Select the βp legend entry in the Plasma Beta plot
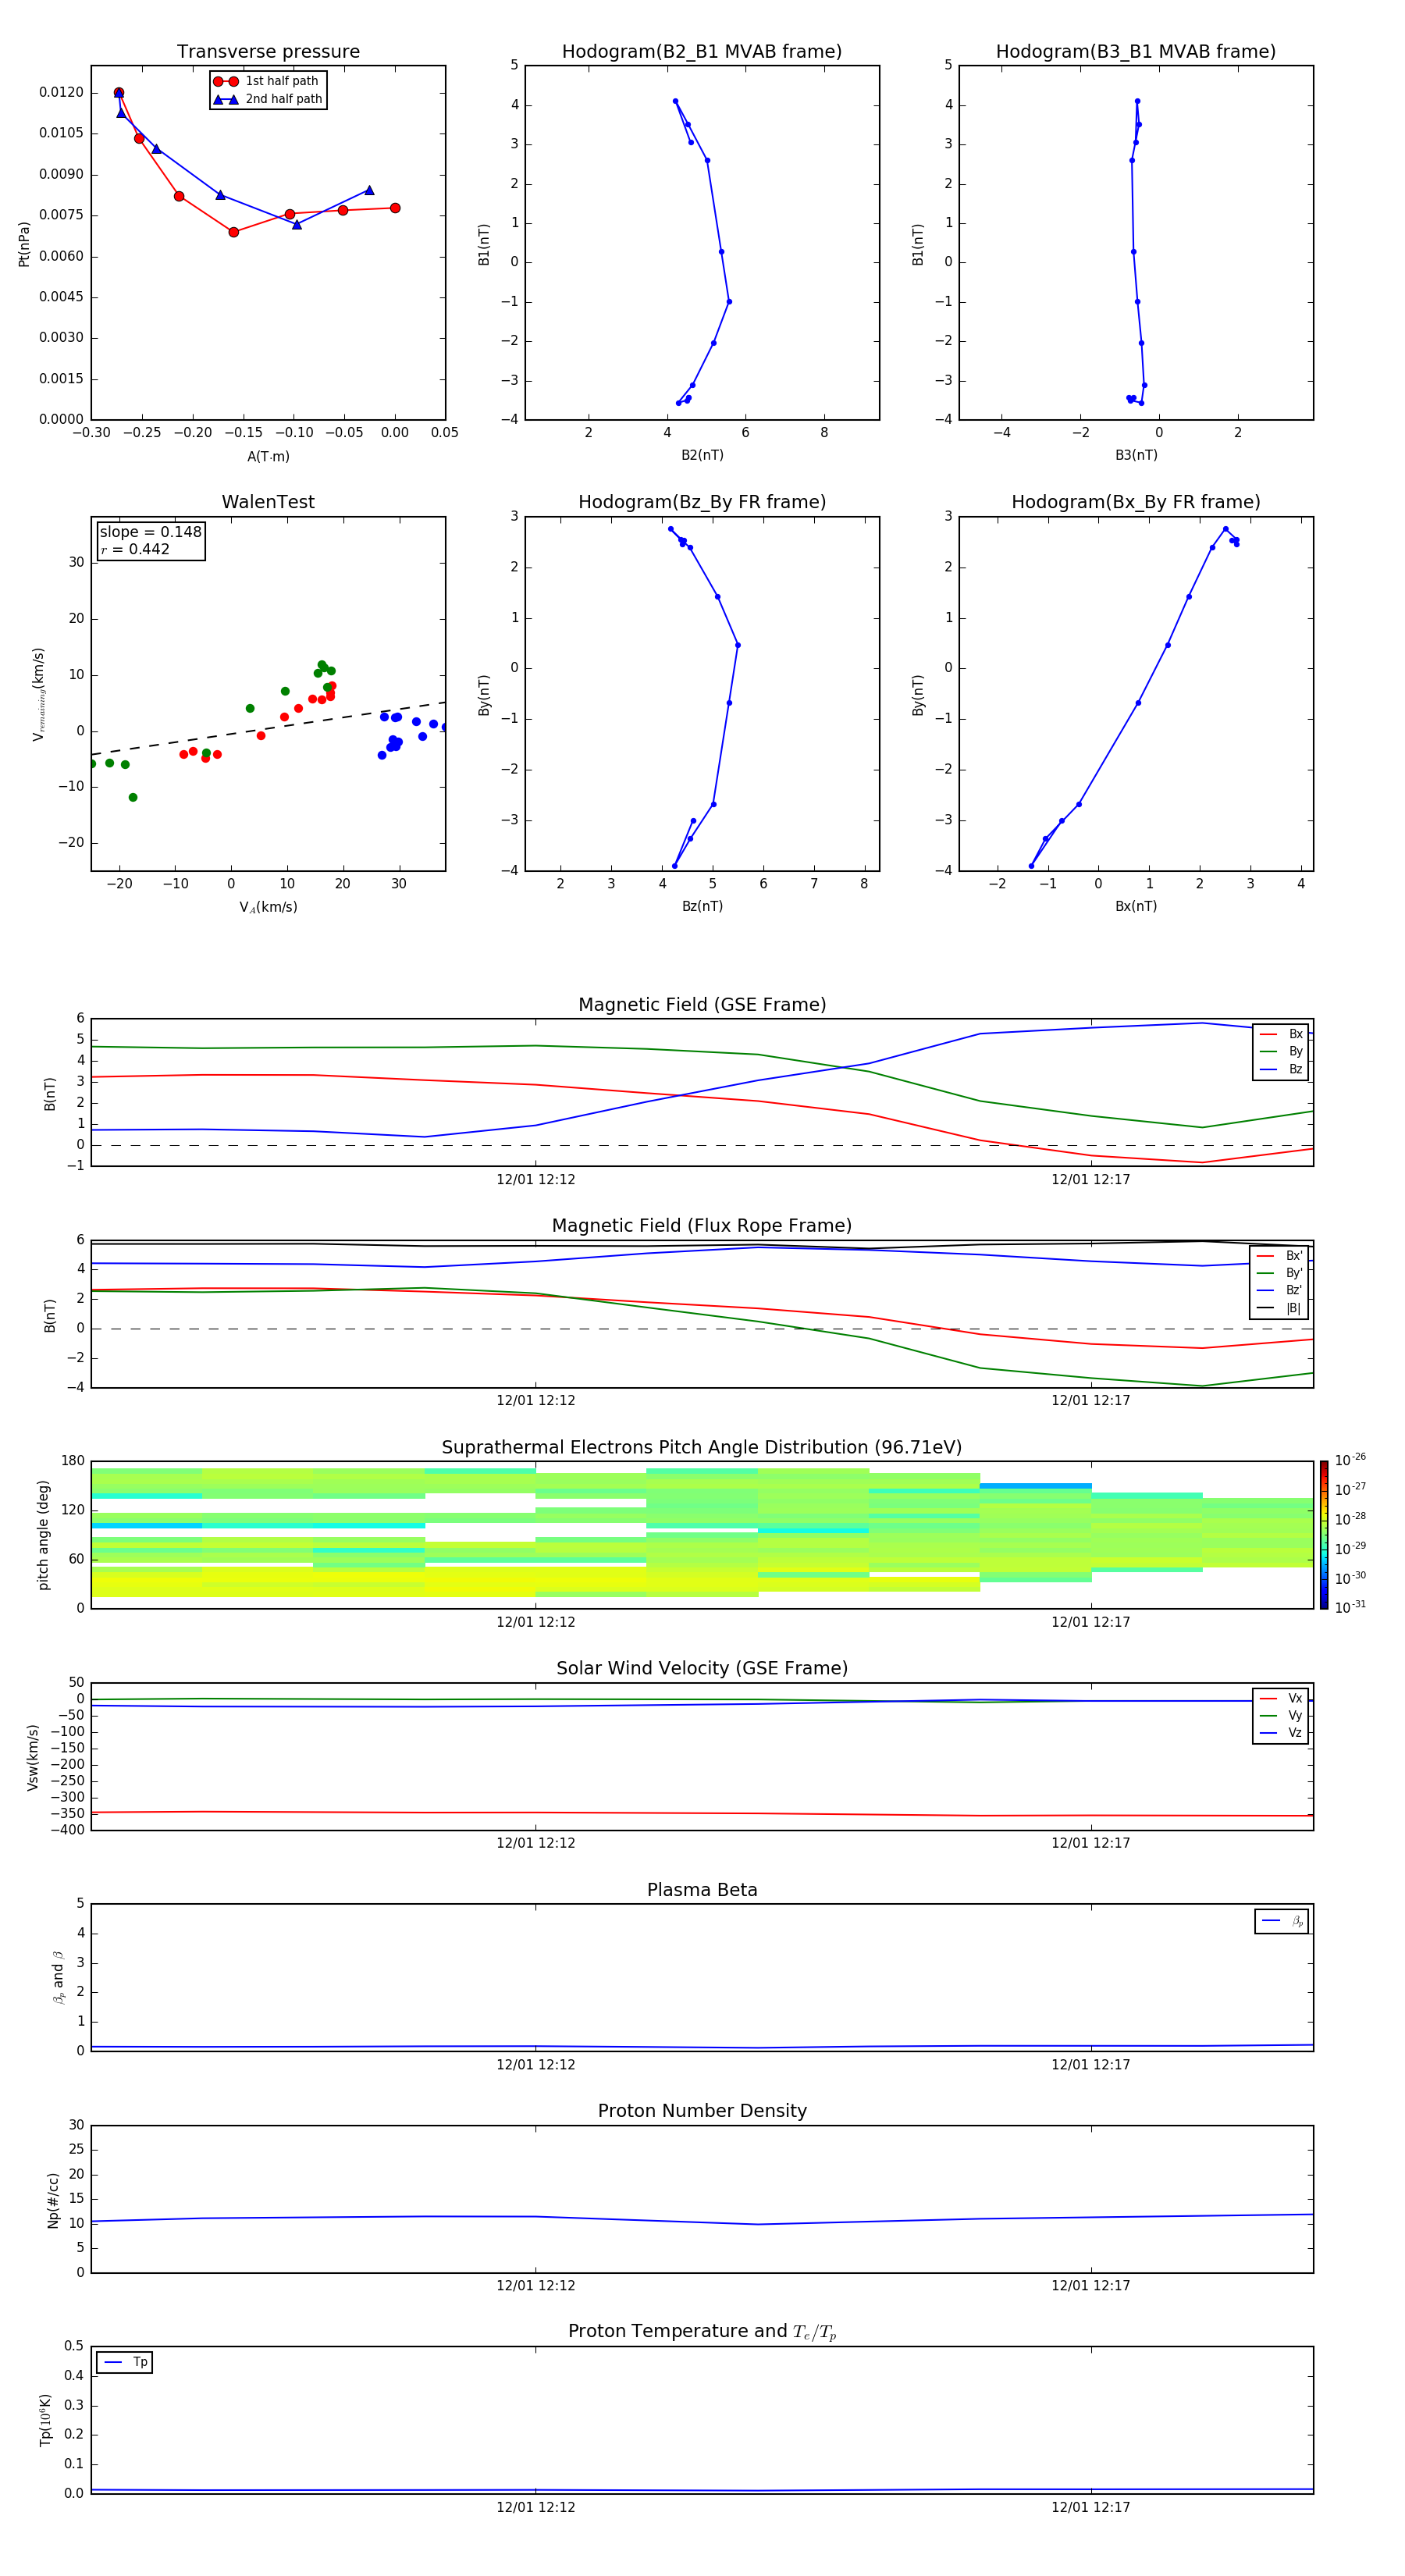 [1282, 1921]
